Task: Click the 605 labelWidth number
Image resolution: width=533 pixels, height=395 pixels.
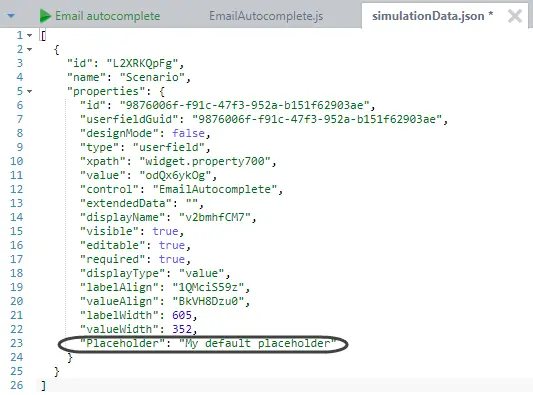Action: 182,315
